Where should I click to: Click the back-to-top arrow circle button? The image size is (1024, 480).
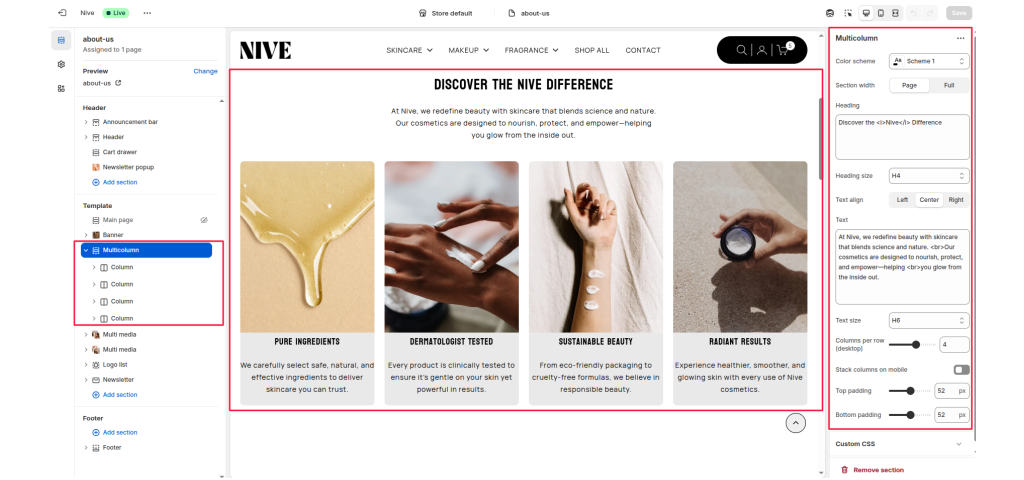[x=795, y=423]
